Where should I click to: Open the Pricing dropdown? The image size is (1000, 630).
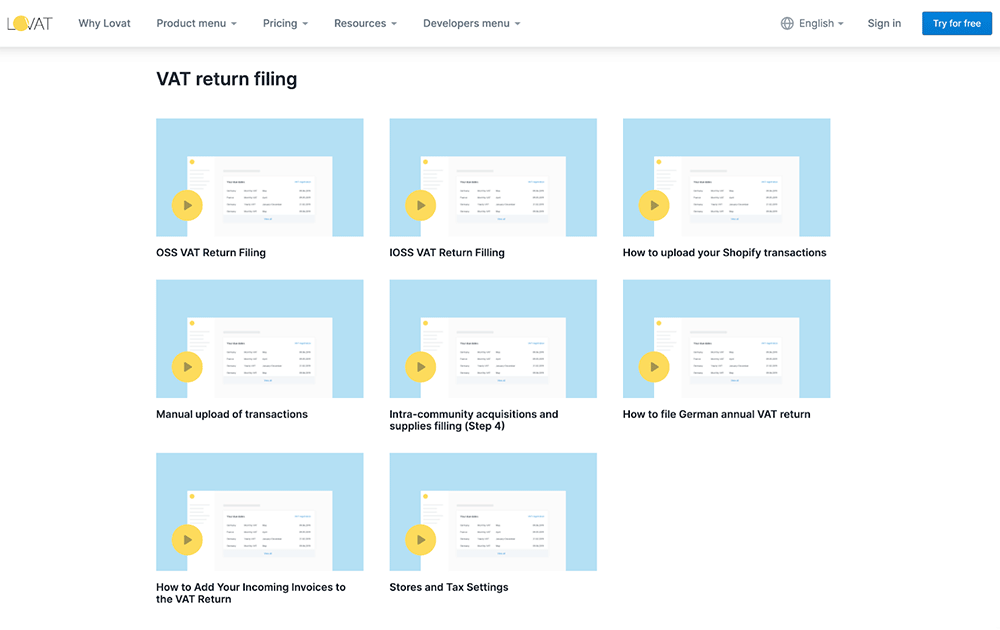click(285, 23)
